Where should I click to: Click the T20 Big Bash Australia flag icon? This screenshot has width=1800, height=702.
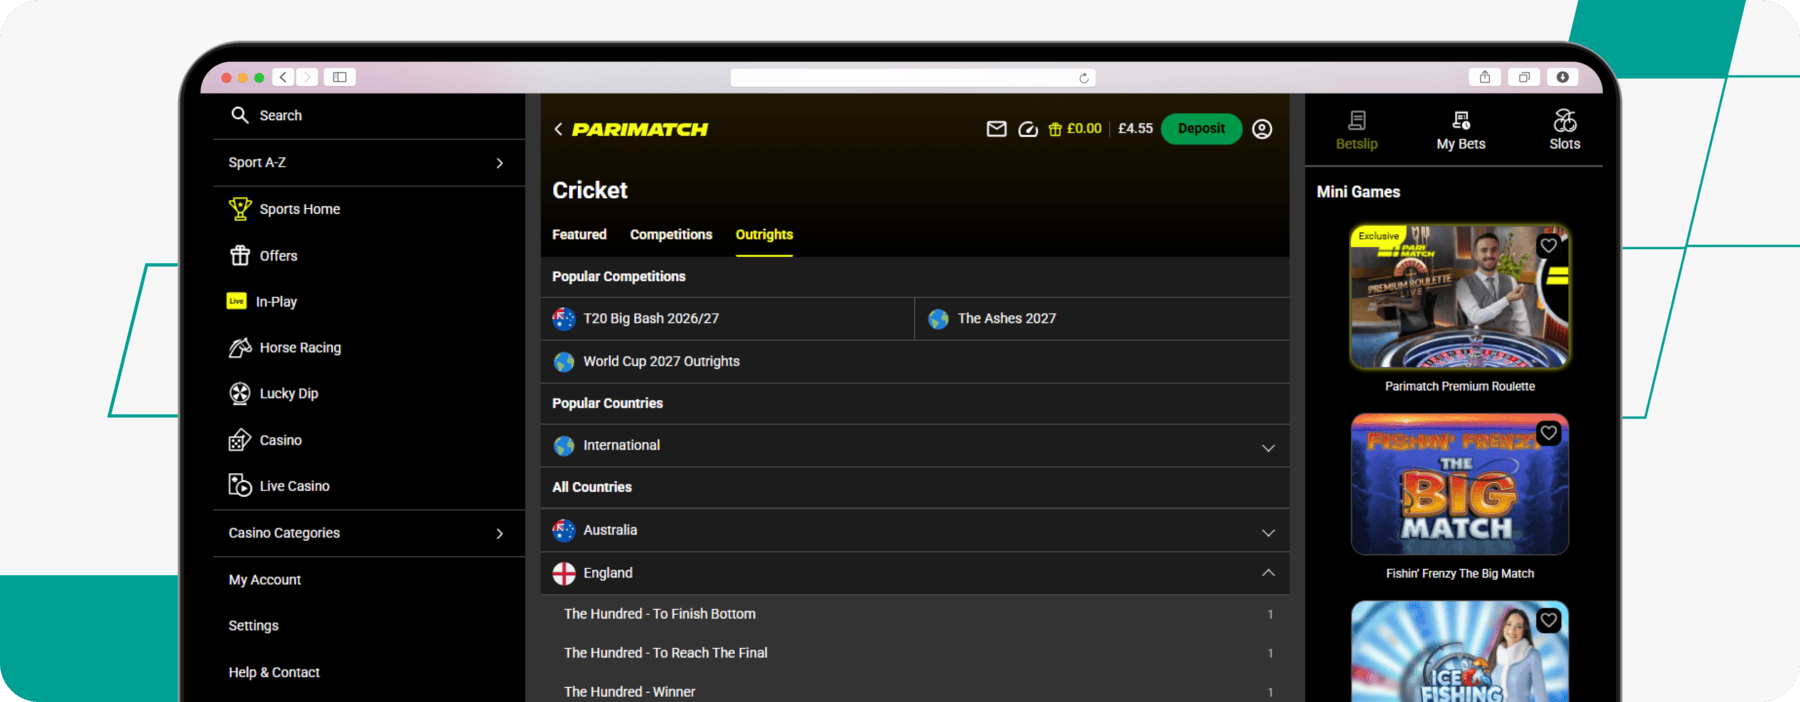(x=564, y=318)
